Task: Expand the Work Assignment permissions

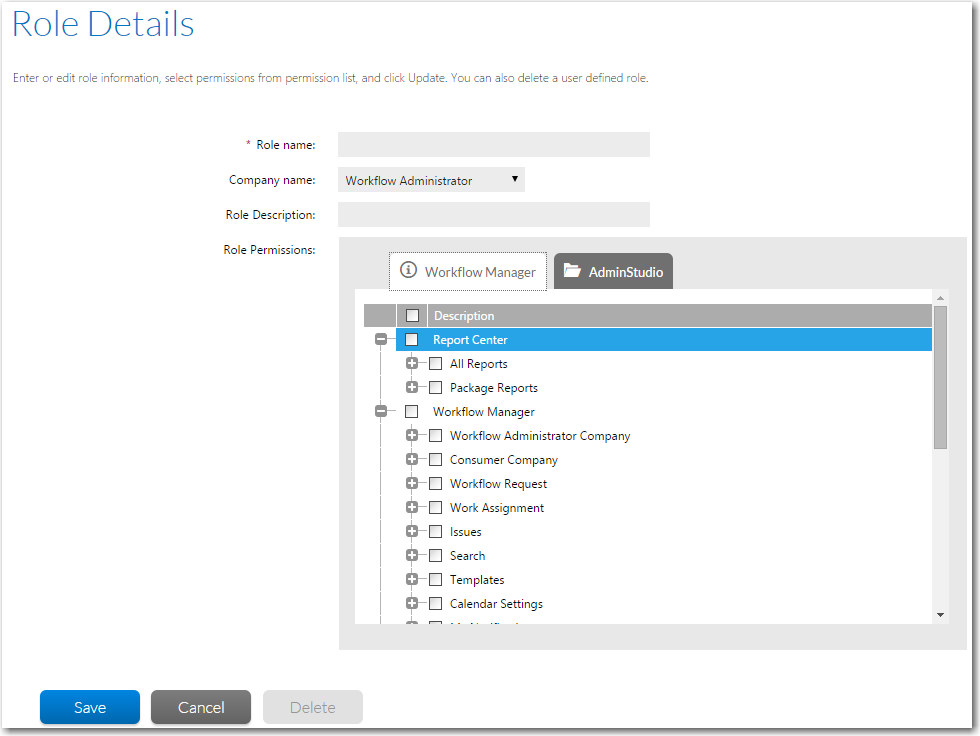Action: (x=412, y=508)
